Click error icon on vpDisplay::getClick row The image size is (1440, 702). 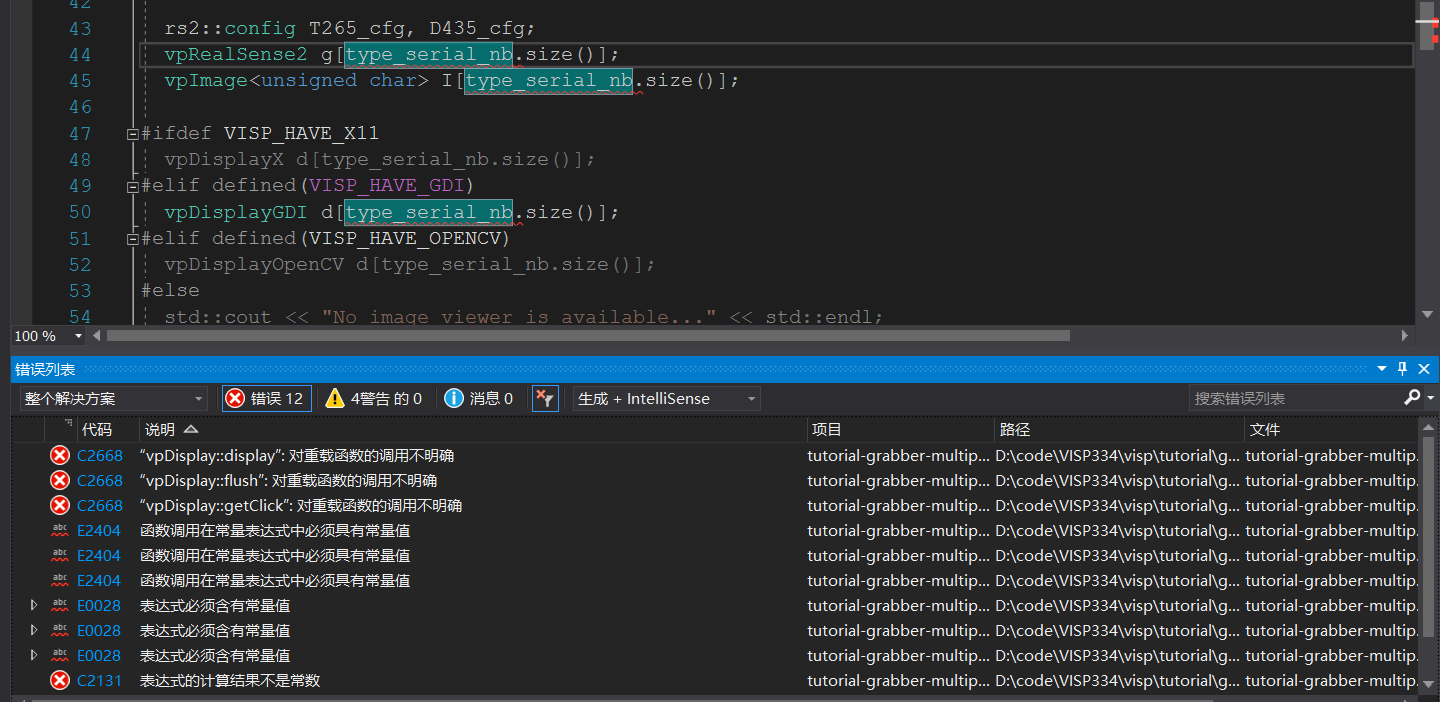click(x=60, y=506)
